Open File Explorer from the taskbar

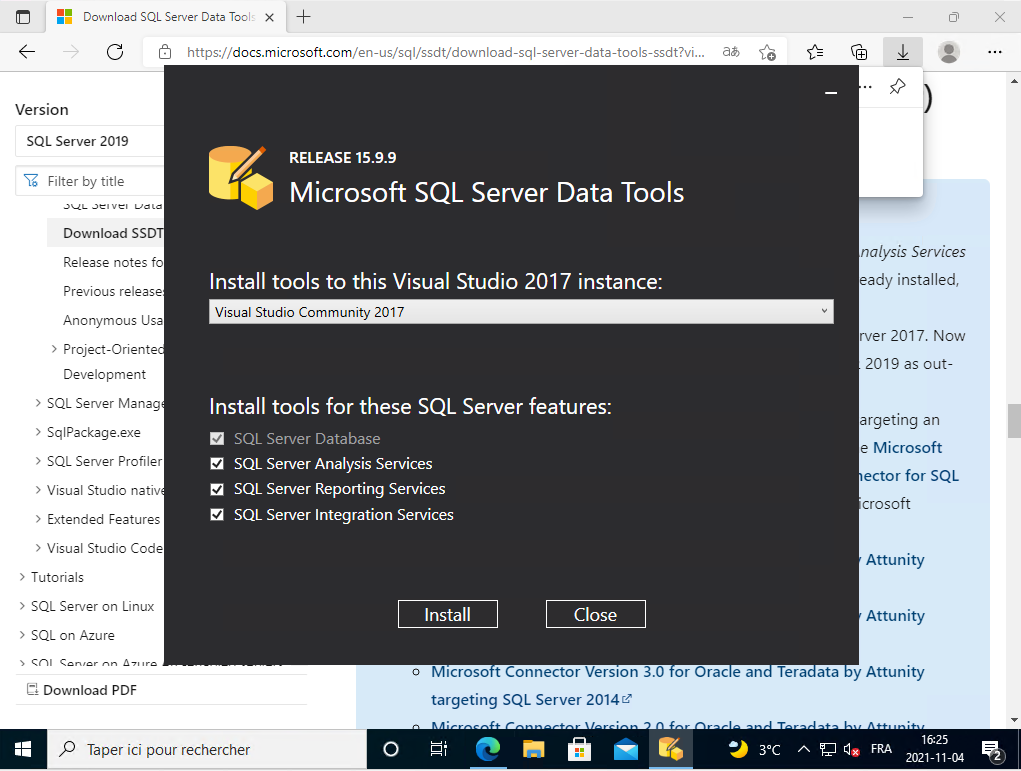click(x=534, y=749)
